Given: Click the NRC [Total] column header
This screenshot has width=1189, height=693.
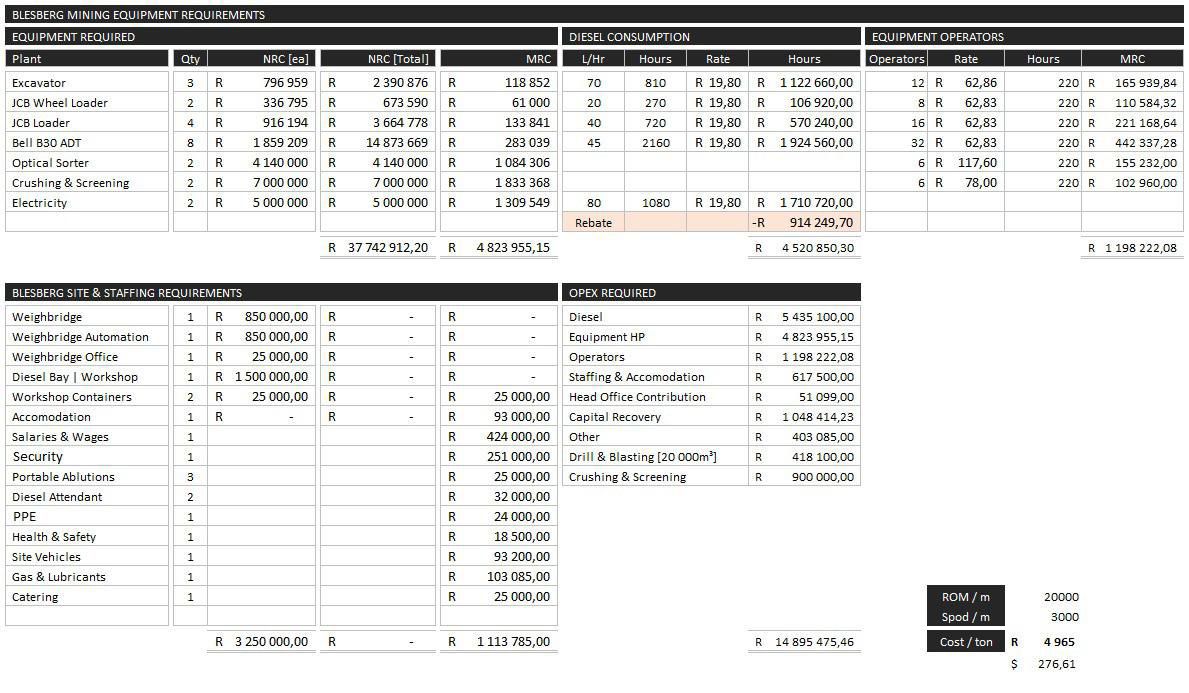Looking at the screenshot, I should 378,59.
